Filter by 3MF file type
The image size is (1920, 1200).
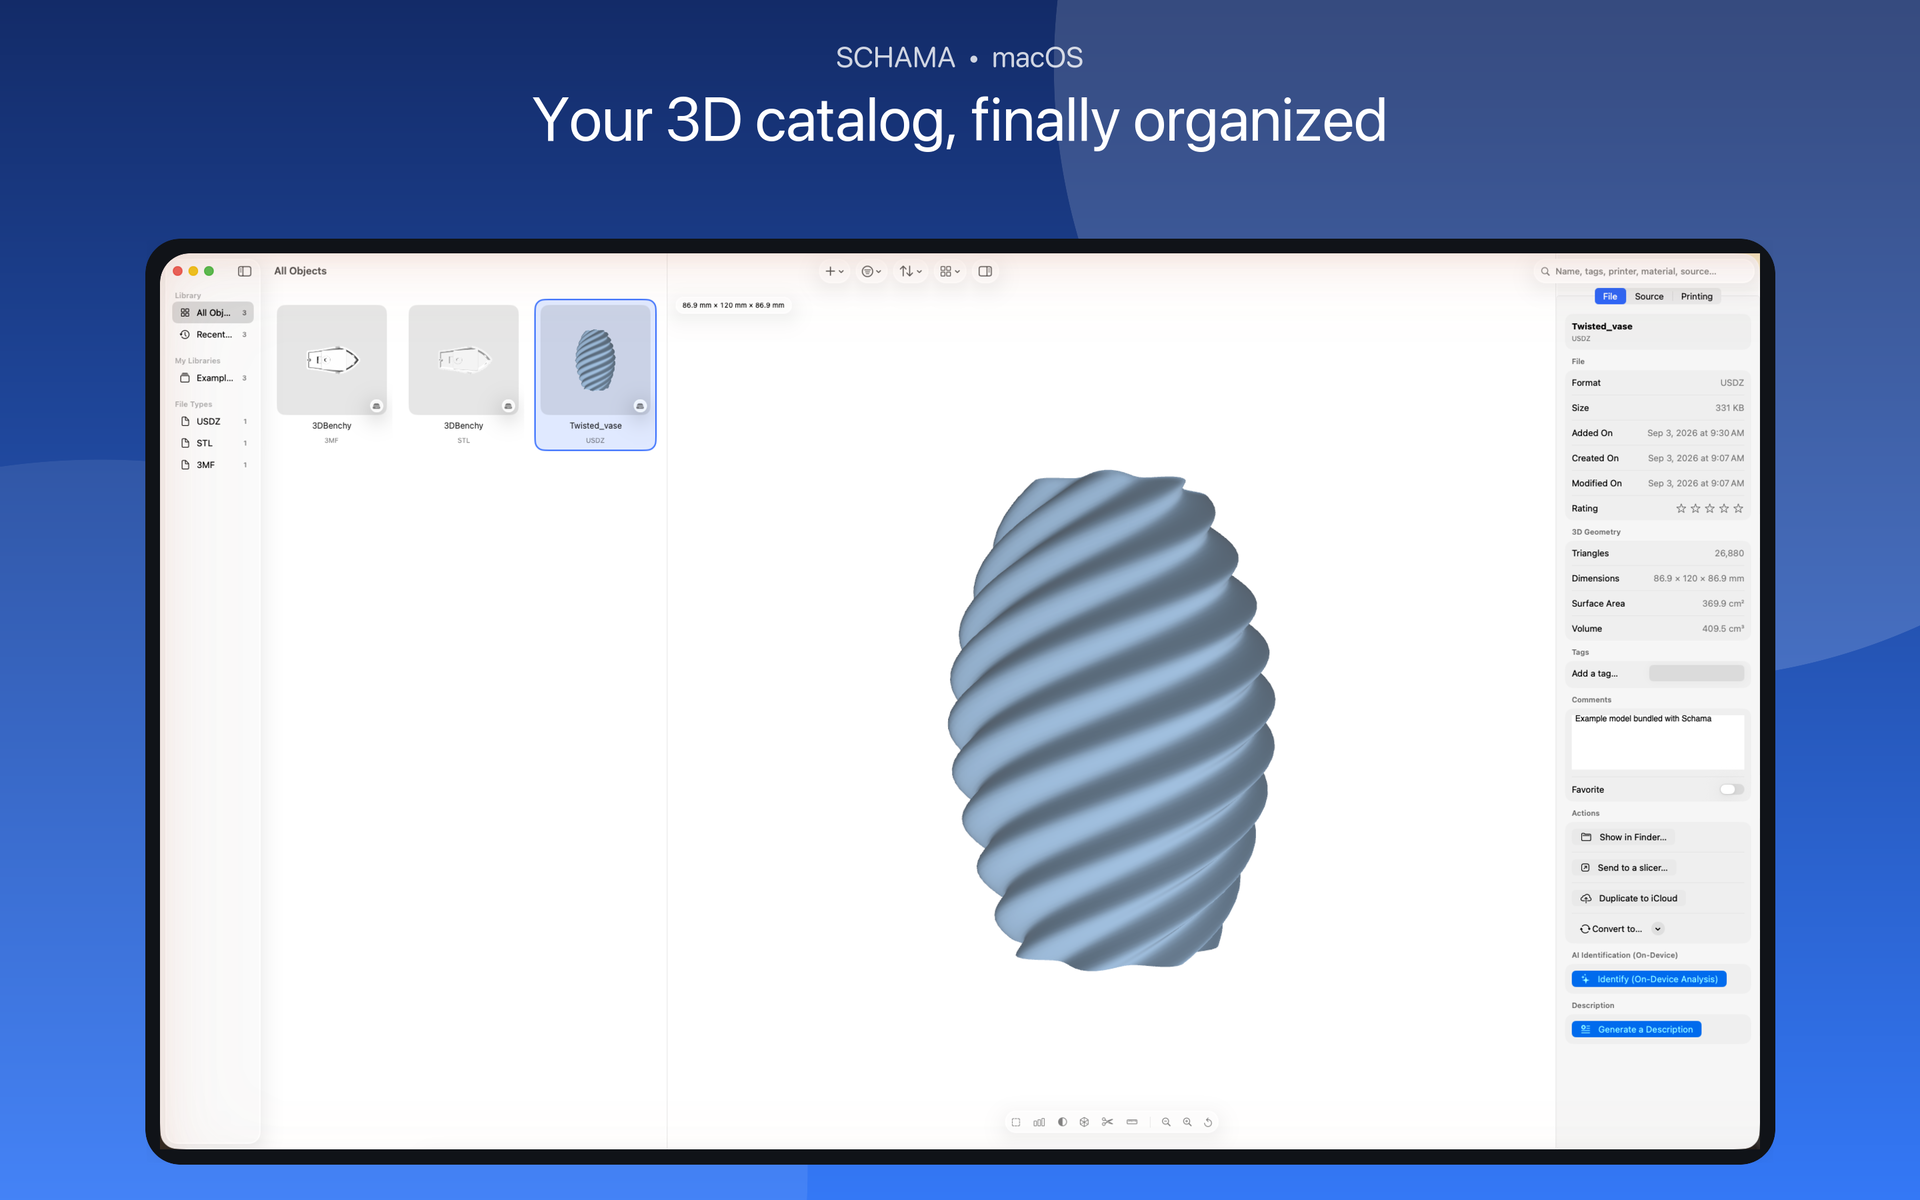[x=213, y=465]
